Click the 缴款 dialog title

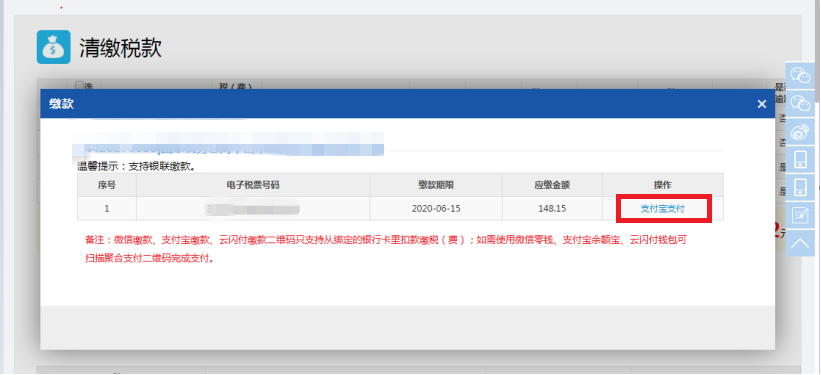tap(61, 104)
